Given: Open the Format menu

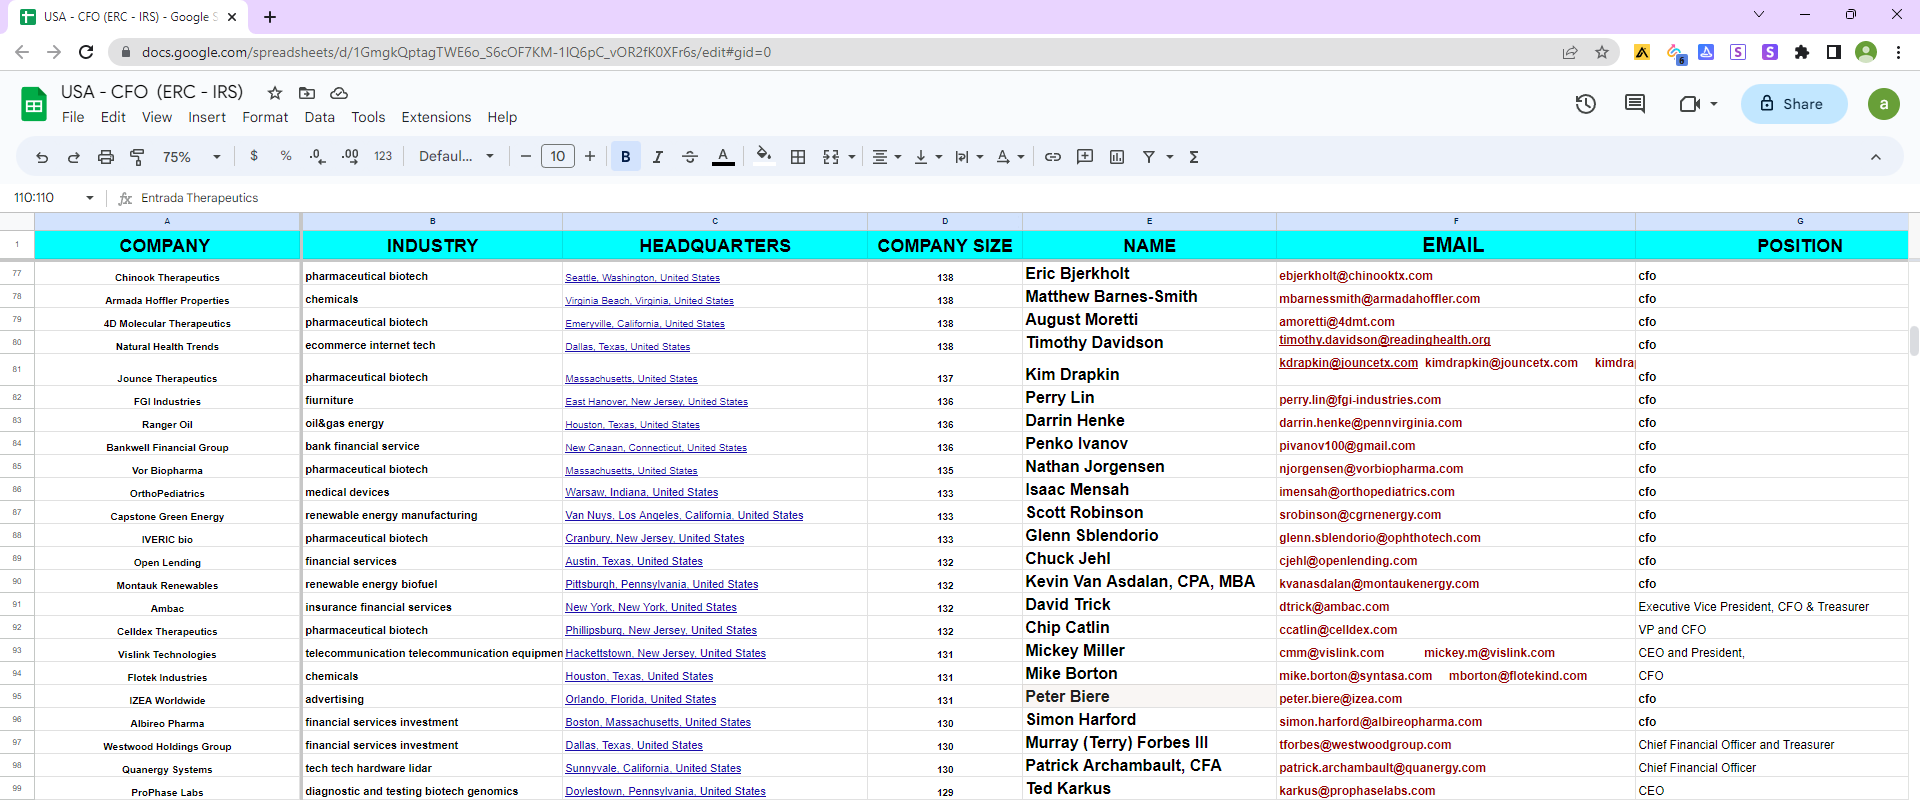Looking at the screenshot, I should tap(265, 117).
